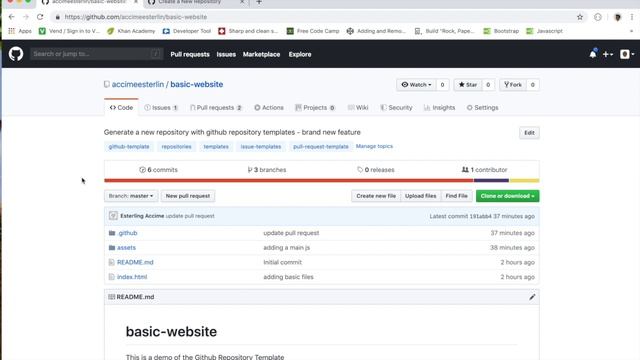Click the site lock icon in address bar

[x=58, y=17]
